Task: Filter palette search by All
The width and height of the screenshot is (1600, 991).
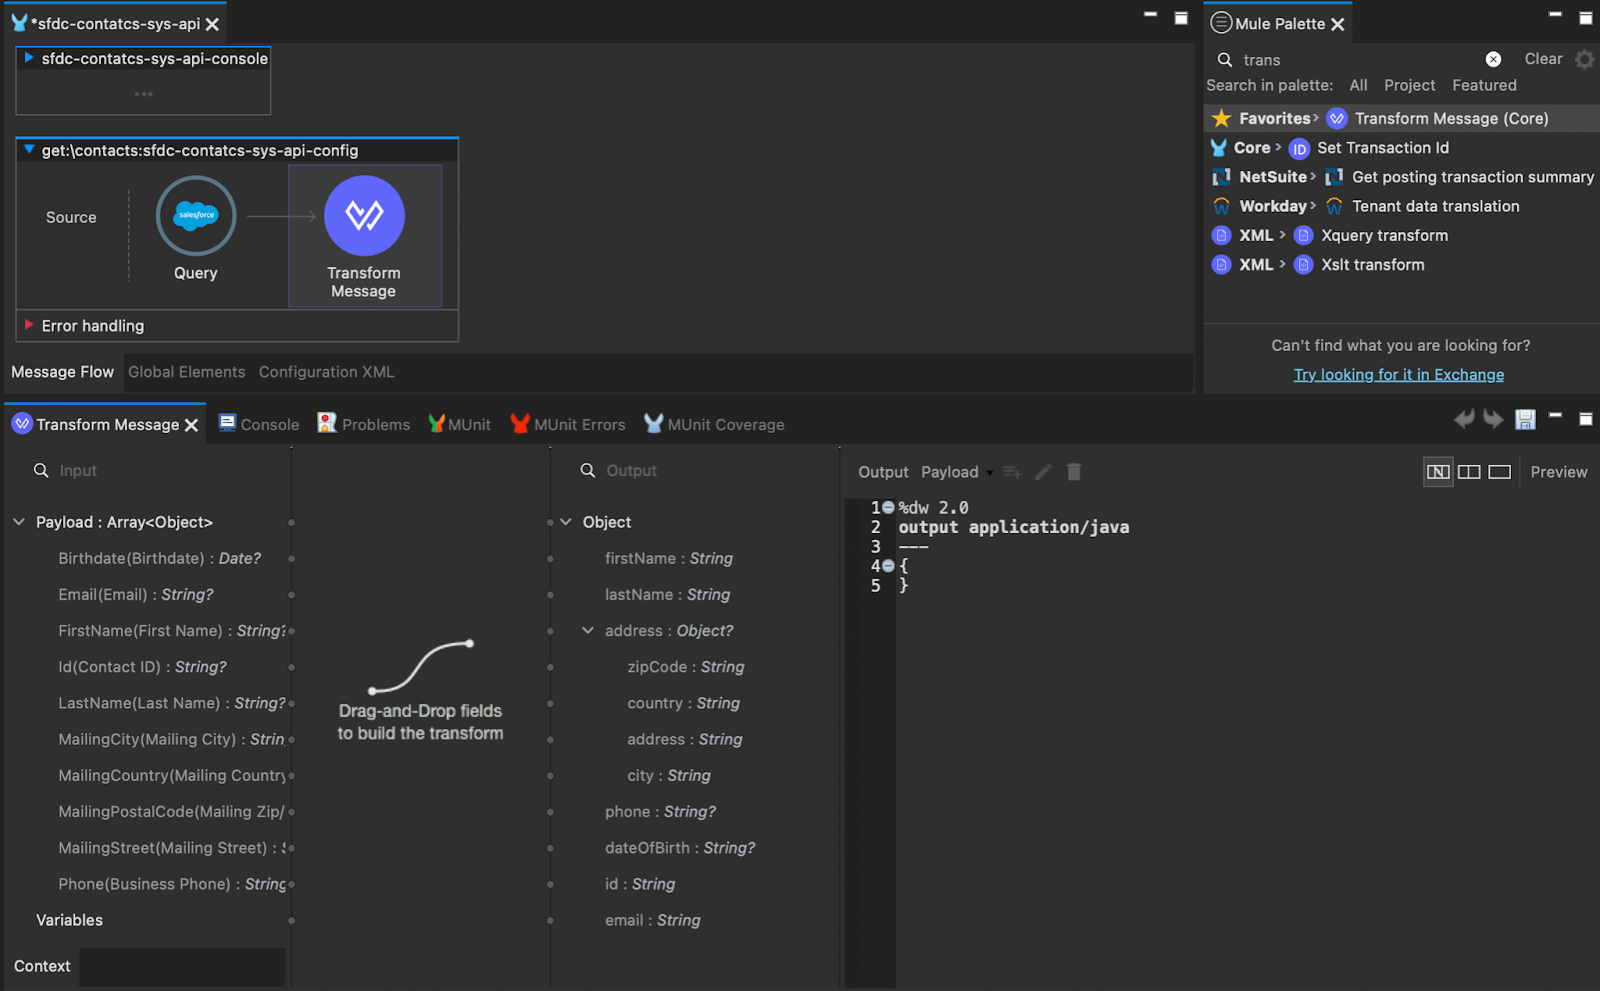Action: (1358, 86)
